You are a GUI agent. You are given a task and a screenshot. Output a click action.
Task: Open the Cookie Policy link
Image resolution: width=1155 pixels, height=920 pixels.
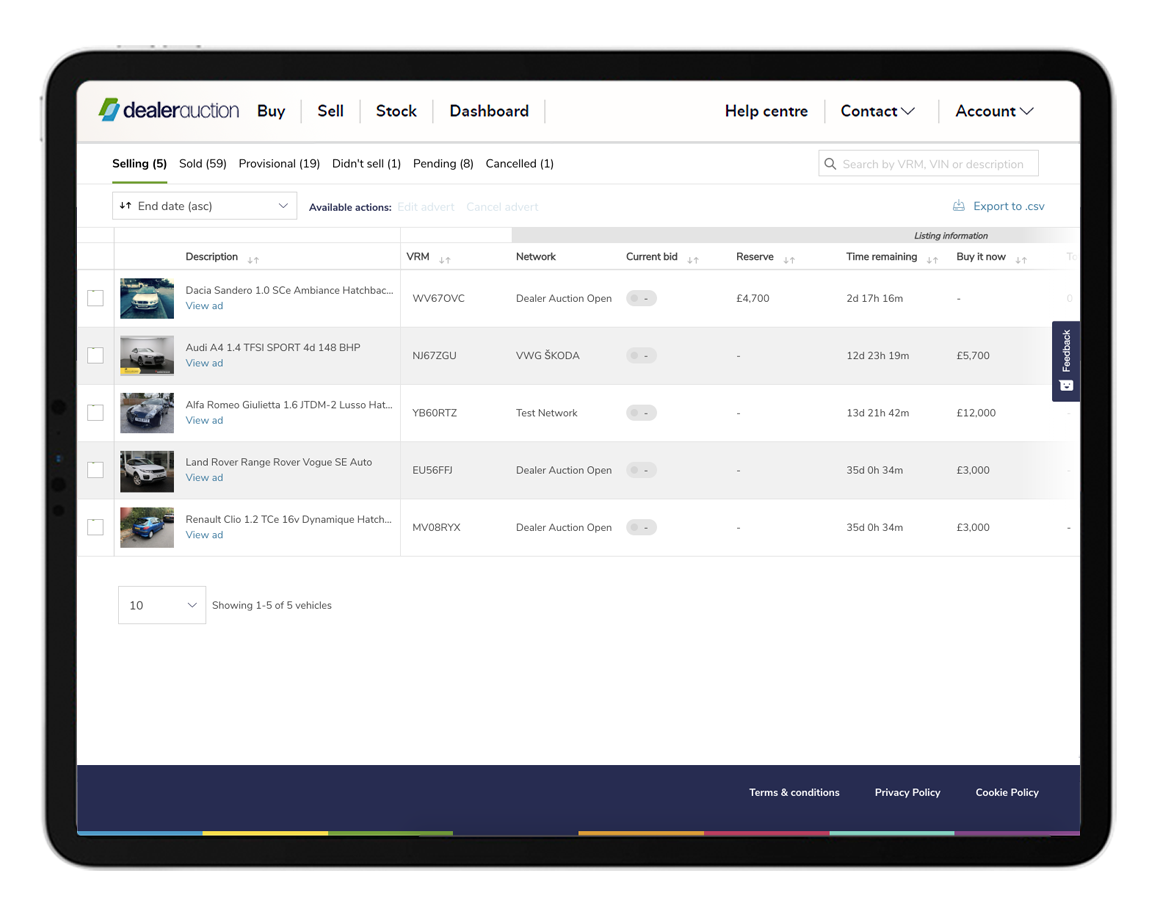pyautogui.click(x=1007, y=793)
